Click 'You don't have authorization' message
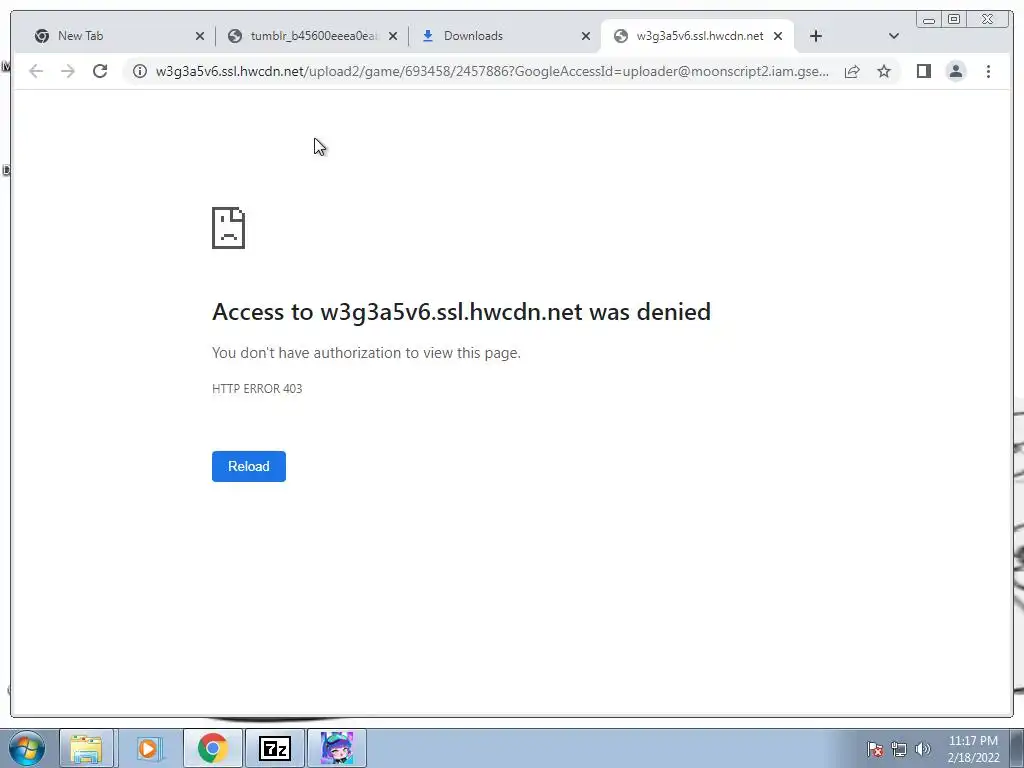This screenshot has height=768, width=1024. (x=366, y=353)
